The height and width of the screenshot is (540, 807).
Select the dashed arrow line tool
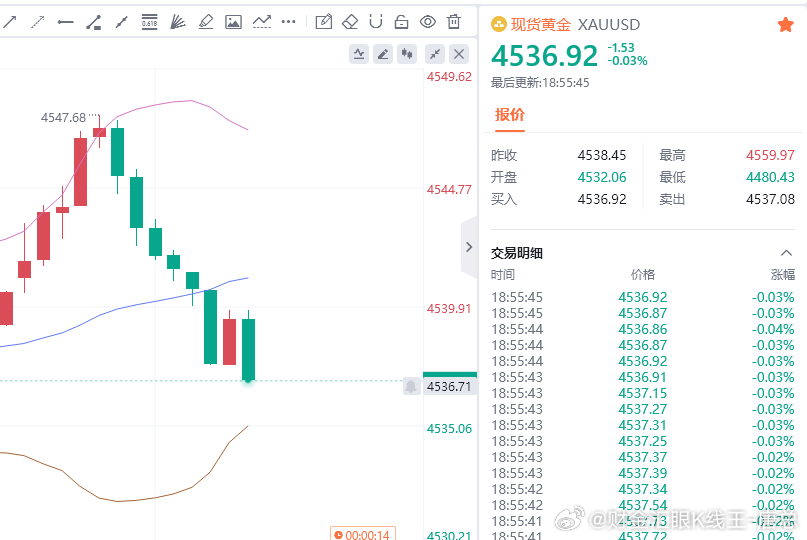[38, 22]
